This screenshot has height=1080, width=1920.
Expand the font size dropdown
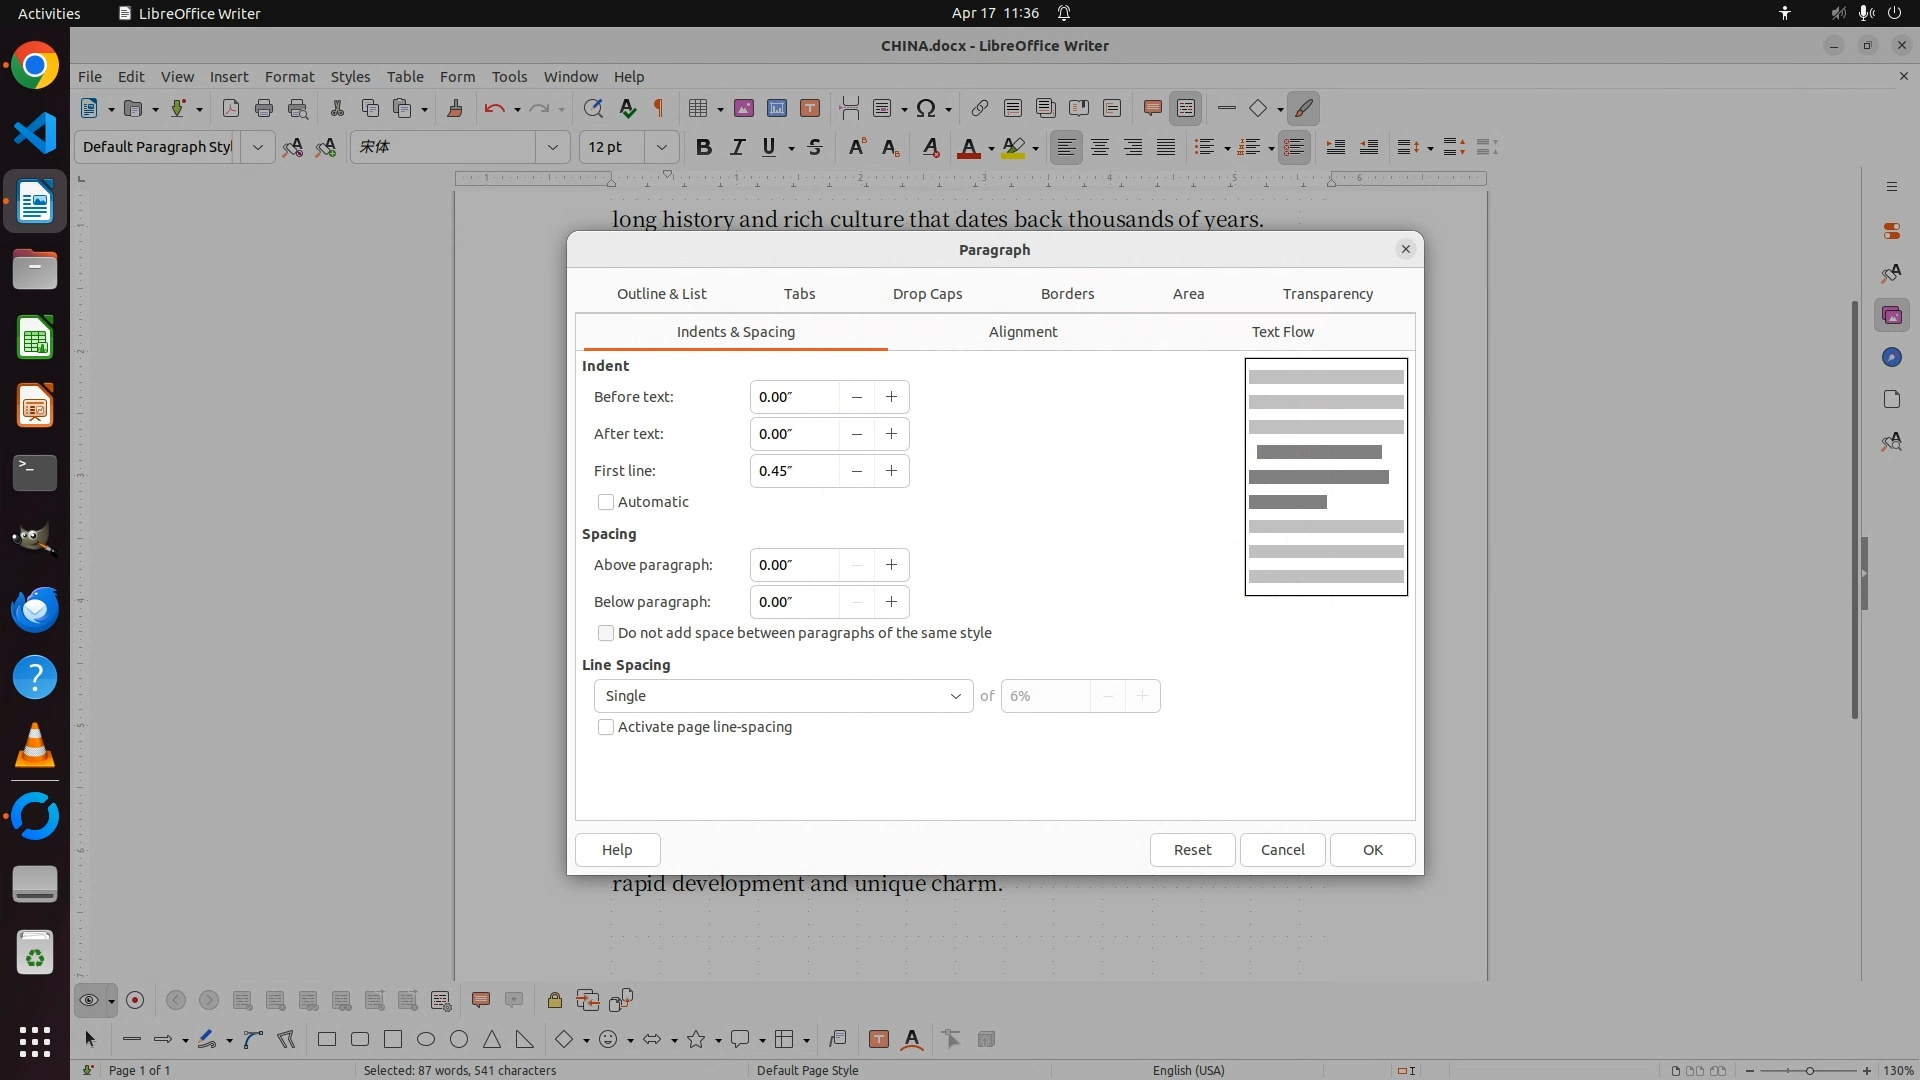coord(661,147)
